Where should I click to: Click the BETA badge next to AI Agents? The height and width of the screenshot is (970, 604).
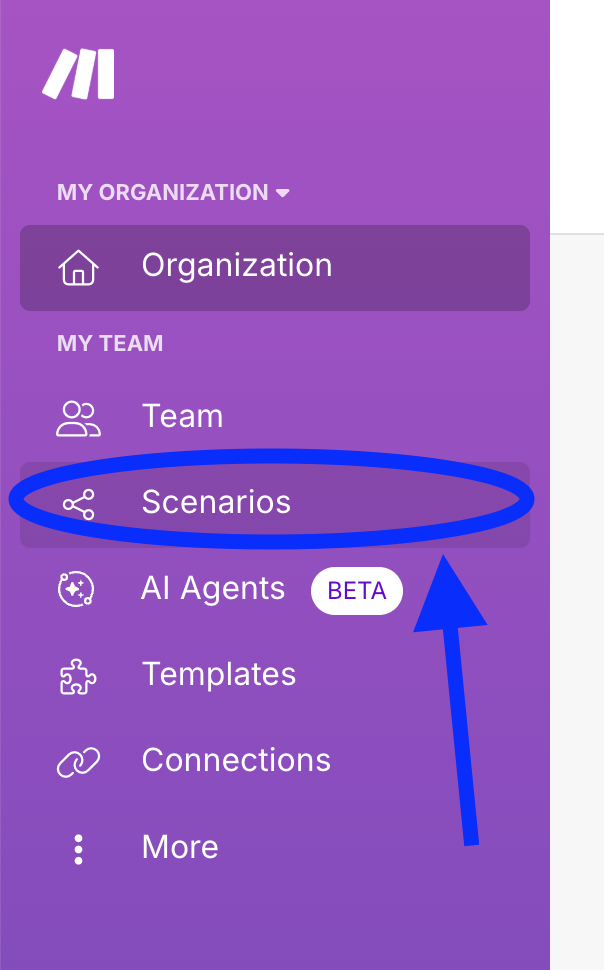[356, 591]
